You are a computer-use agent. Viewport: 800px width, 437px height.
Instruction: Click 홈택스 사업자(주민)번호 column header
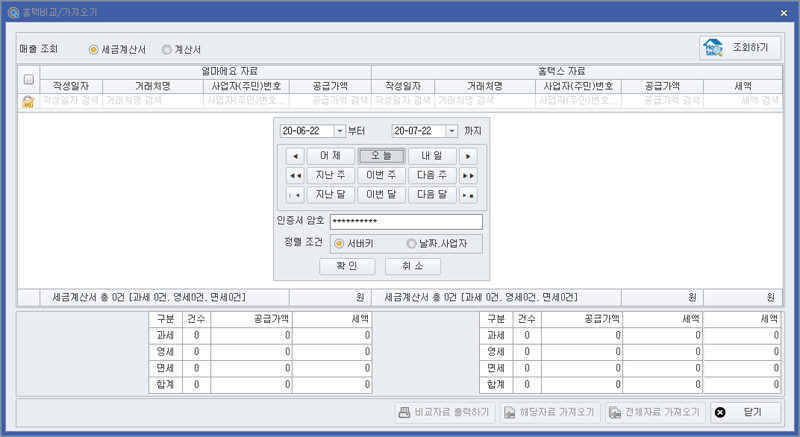pos(578,86)
